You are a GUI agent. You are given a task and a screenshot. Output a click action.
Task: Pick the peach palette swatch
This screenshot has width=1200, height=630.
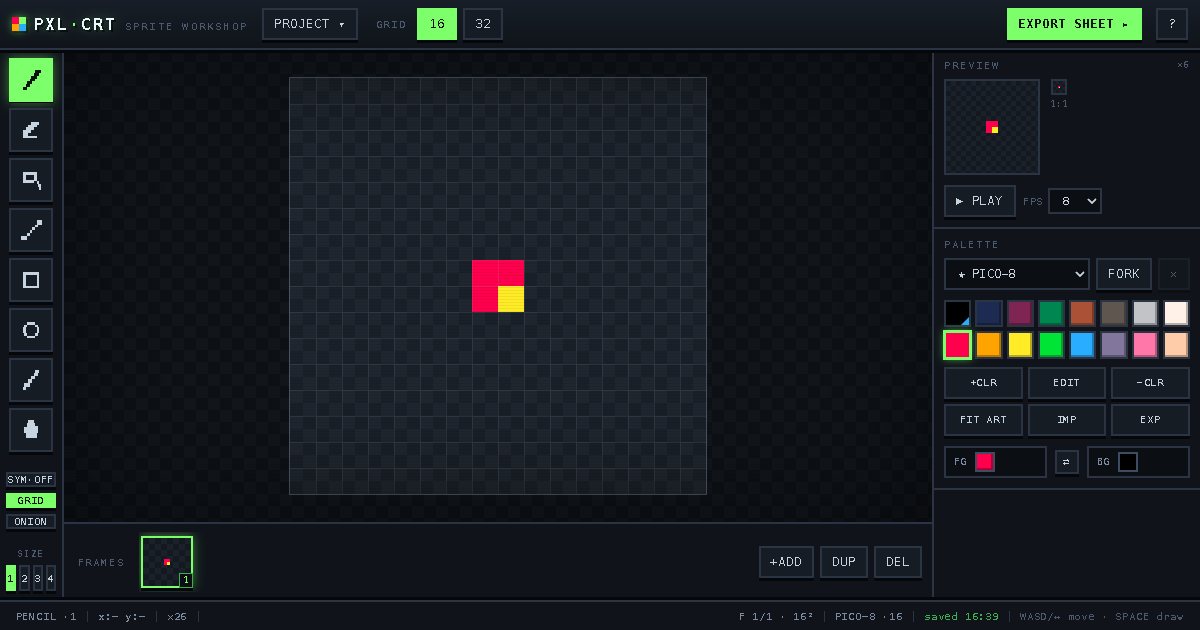tap(1176, 345)
